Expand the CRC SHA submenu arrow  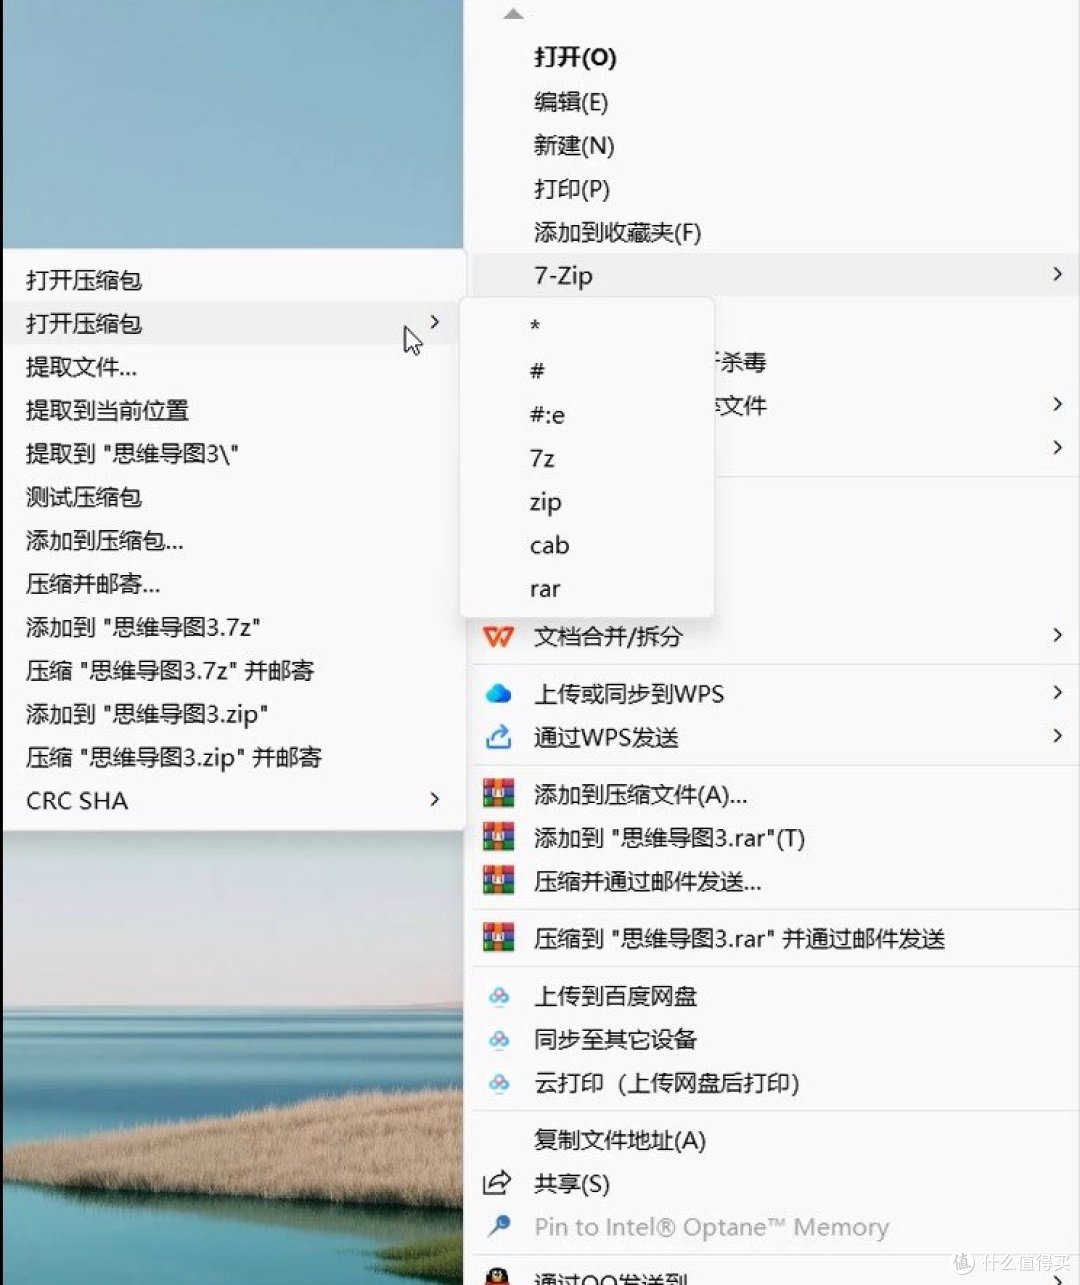coord(434,799)
